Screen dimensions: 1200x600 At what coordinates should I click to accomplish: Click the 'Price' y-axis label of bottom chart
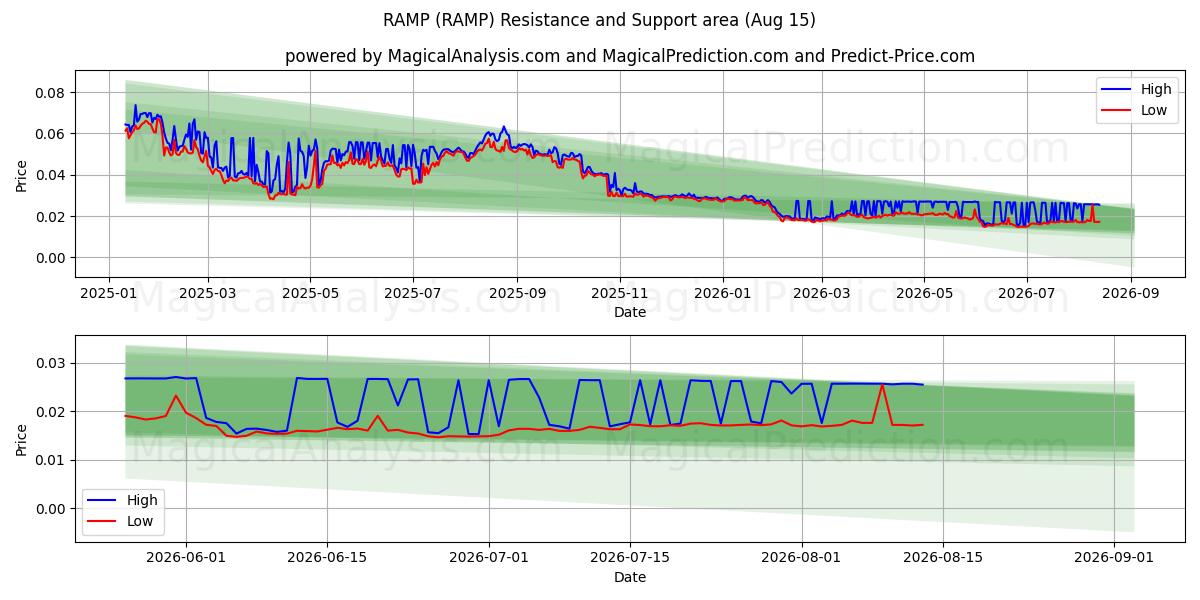coord(22,438)
